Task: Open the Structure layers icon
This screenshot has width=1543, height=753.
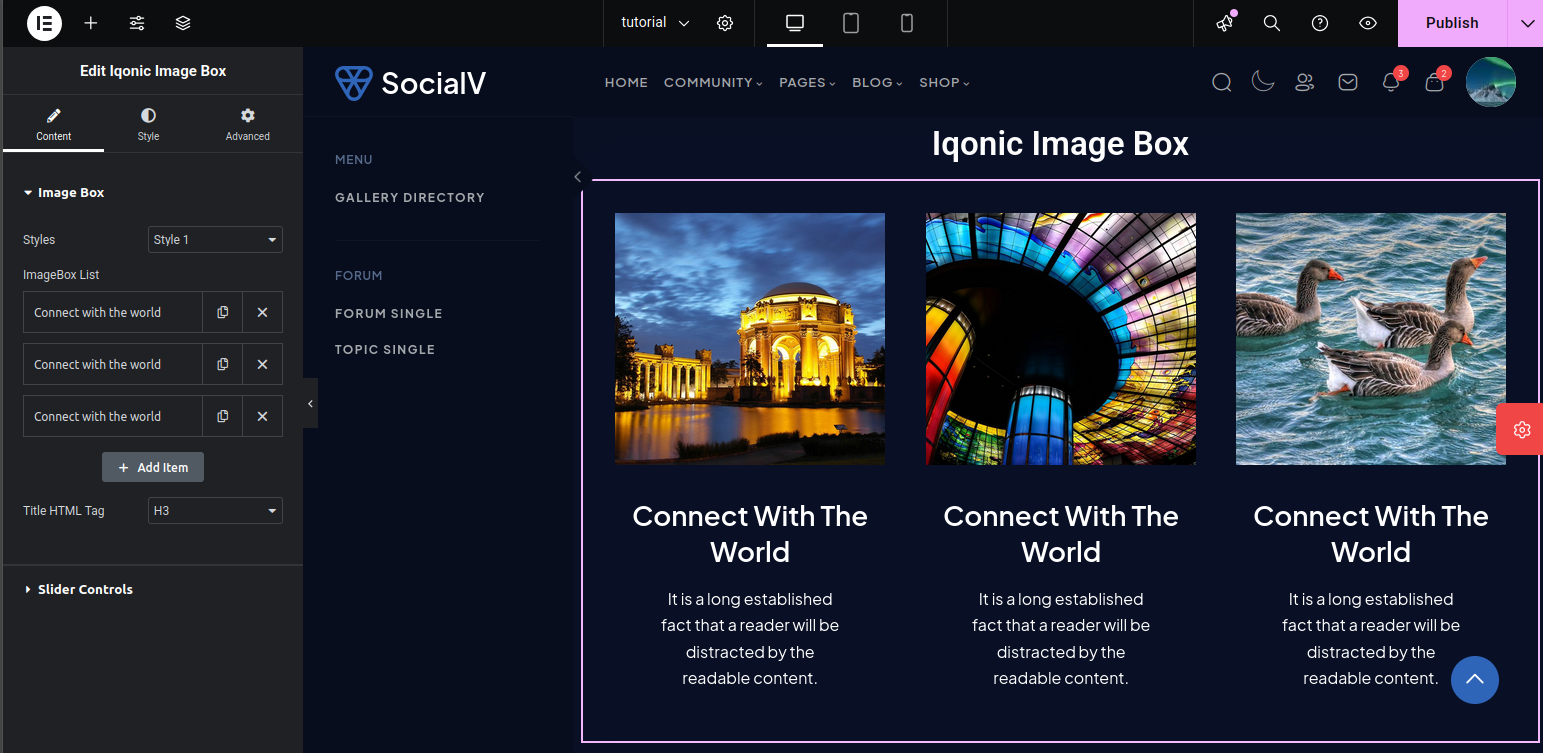Action: 183,22
